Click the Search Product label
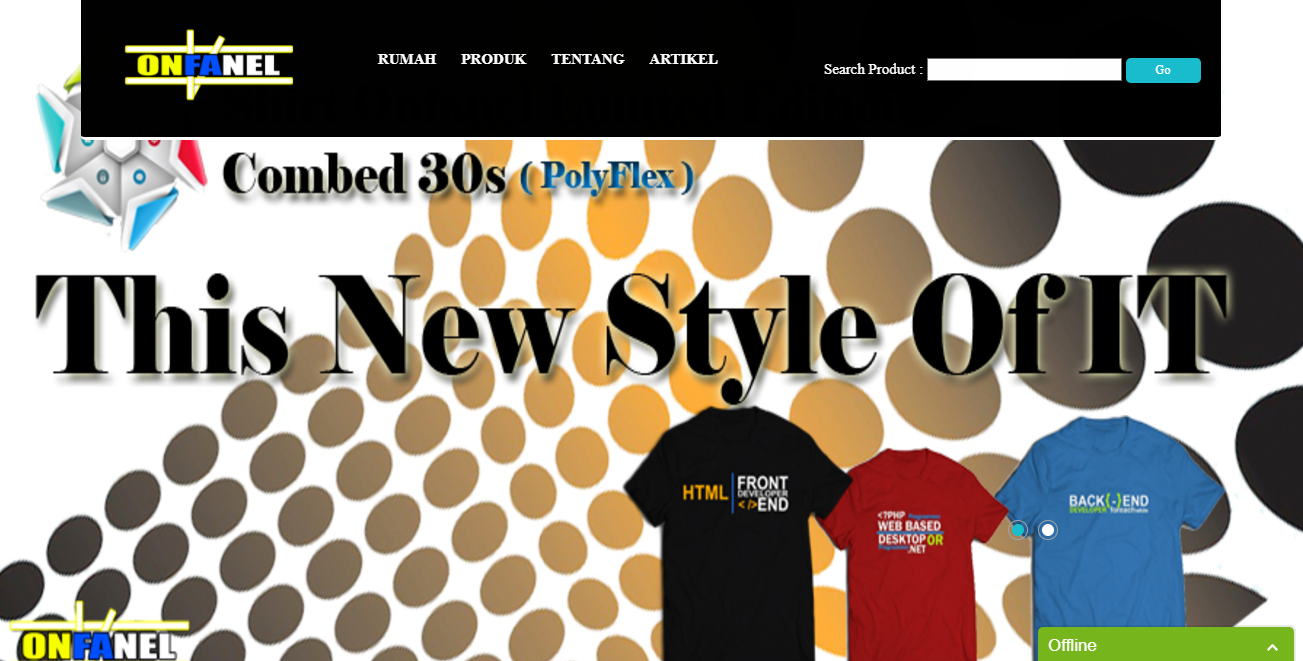Viewport: 1303px width, 661px height. pos(873,69)
